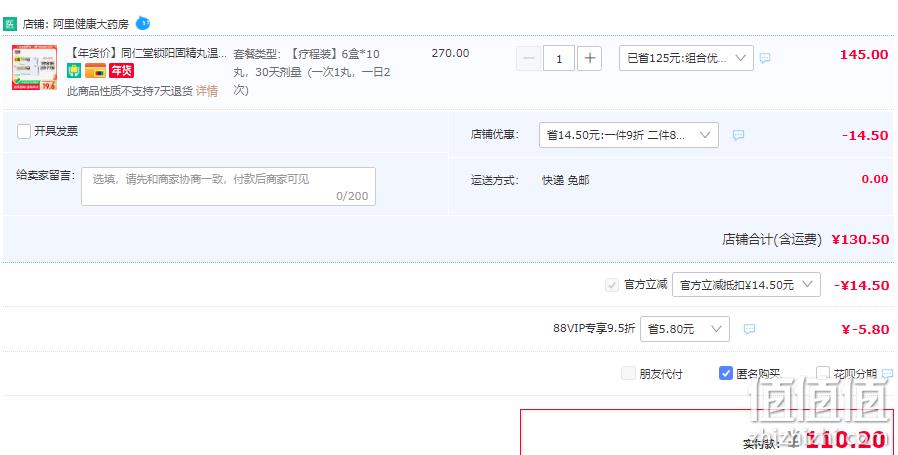Untick the 匿名购买 checkbox

point(726,374)
